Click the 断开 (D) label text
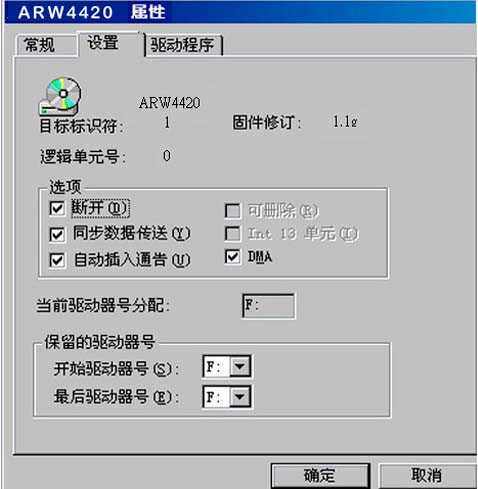 tap(100, 208)
